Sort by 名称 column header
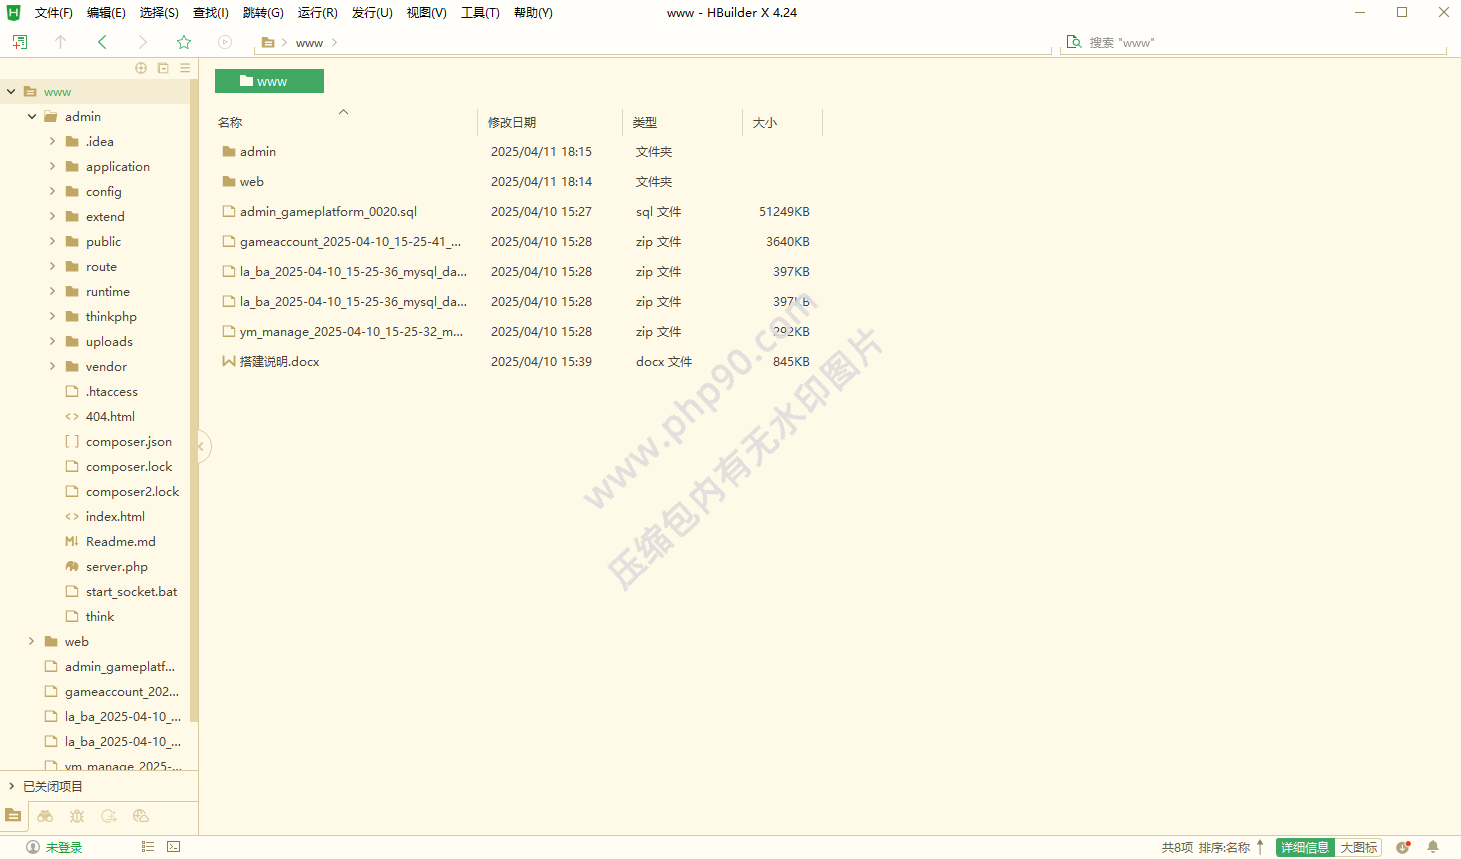The height and width of the screenshot is (859, 1461). (x=230, y=122)
